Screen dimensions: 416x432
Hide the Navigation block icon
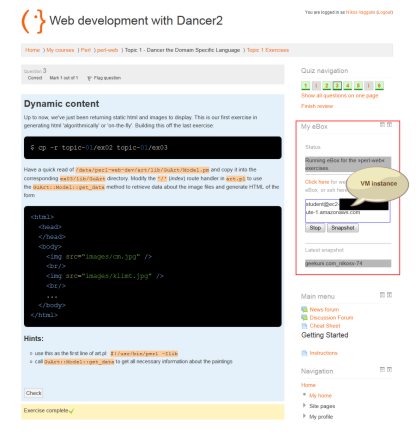tap(382, 370)
